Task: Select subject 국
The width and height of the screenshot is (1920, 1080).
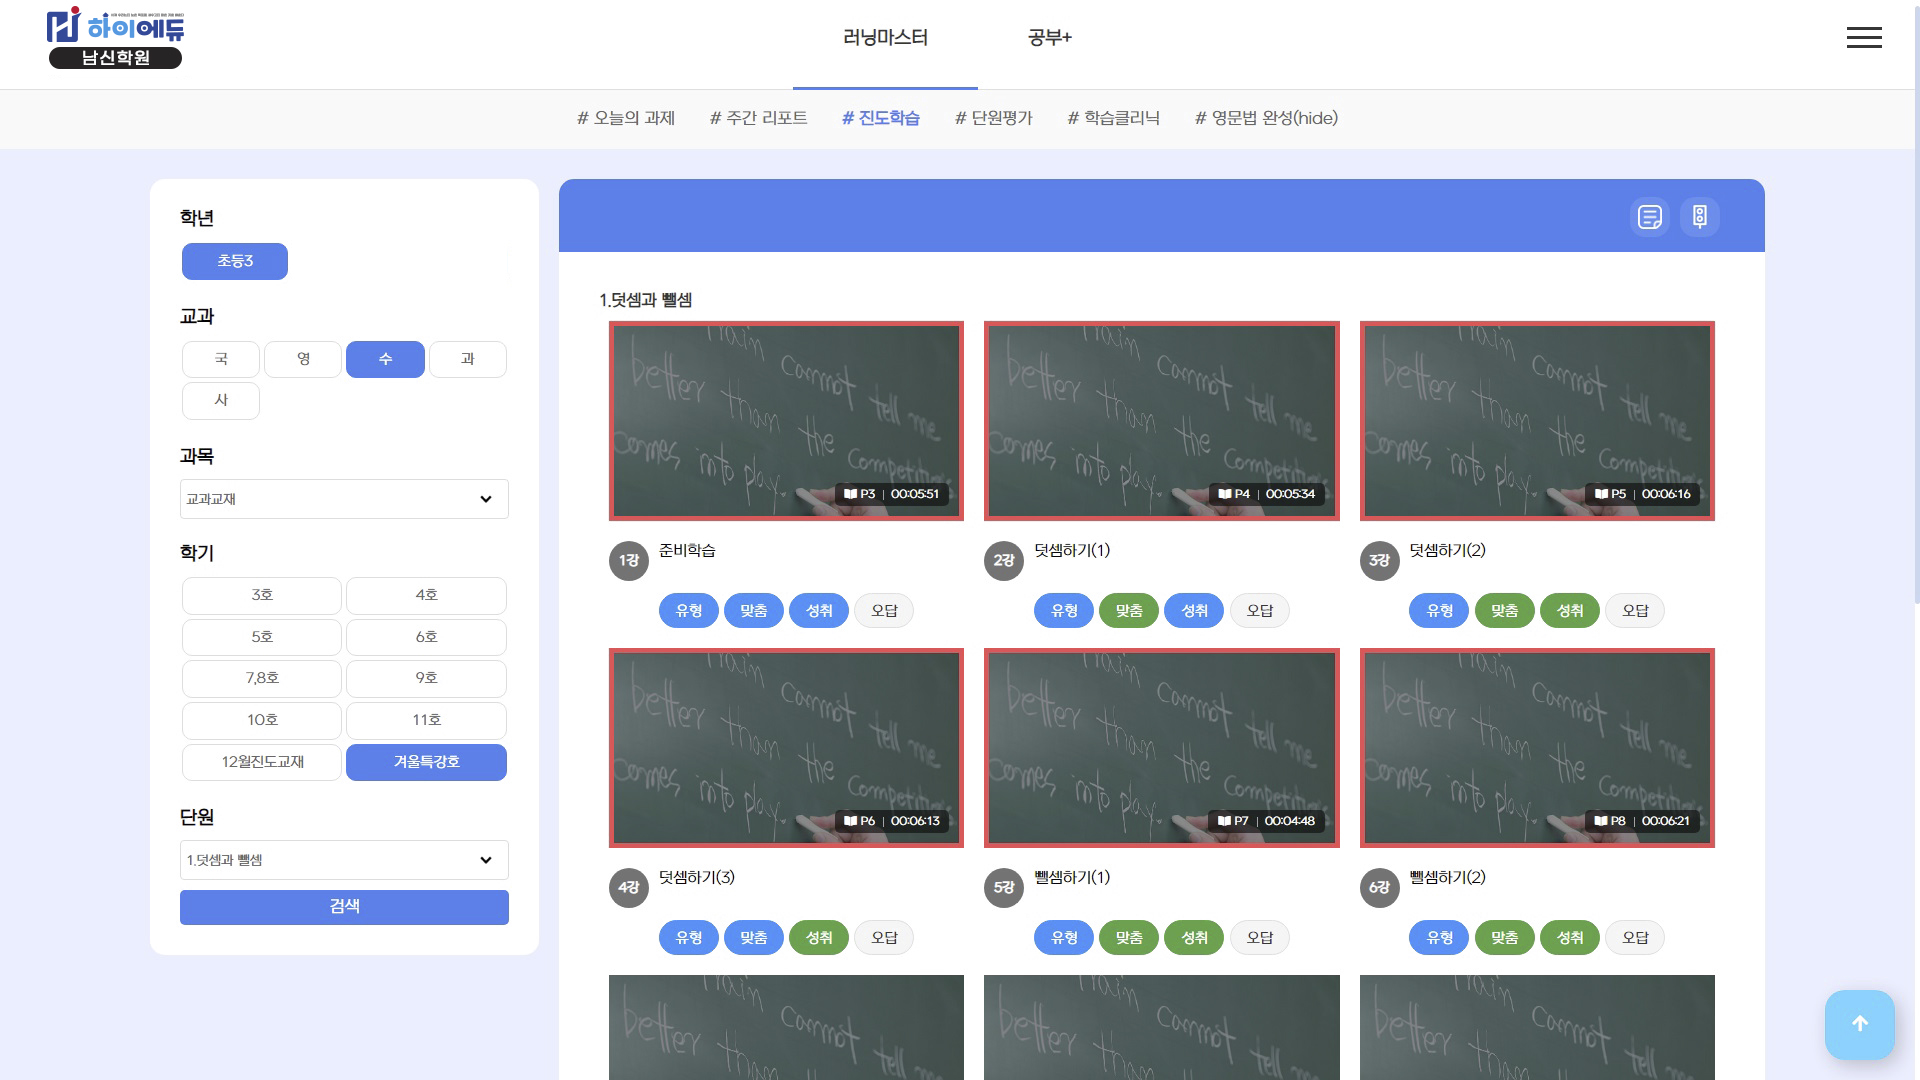Action: coord(221,359)
